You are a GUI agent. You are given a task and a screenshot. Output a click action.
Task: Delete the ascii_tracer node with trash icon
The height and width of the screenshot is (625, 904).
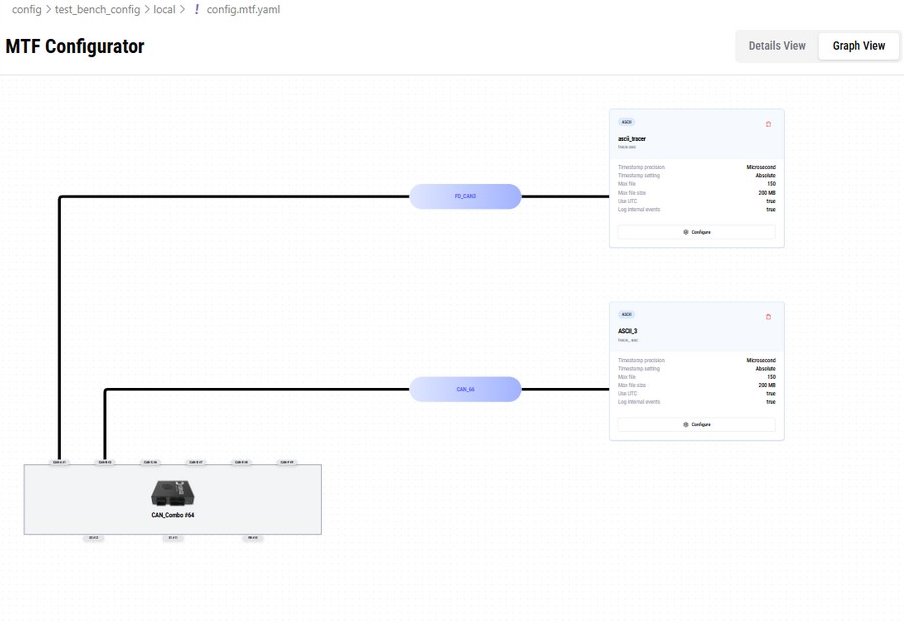(768, 124)
